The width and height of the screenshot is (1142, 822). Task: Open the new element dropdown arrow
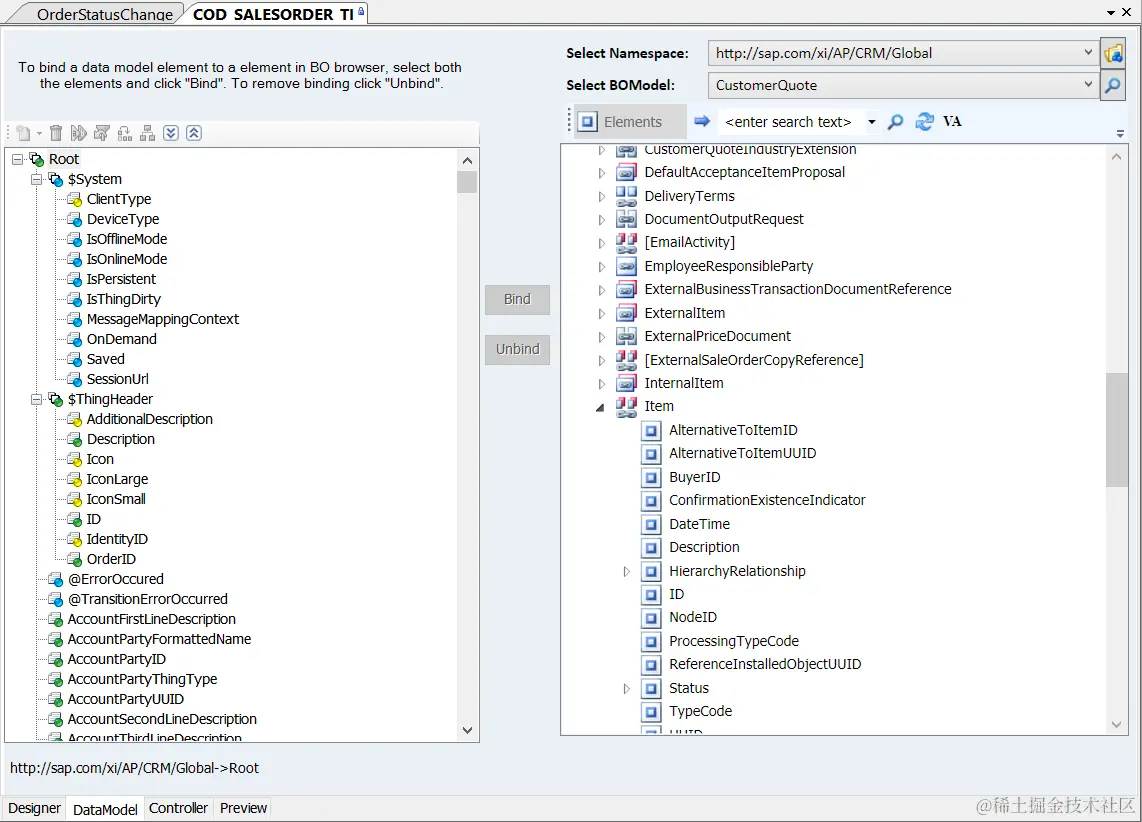(x=39, y=133)
